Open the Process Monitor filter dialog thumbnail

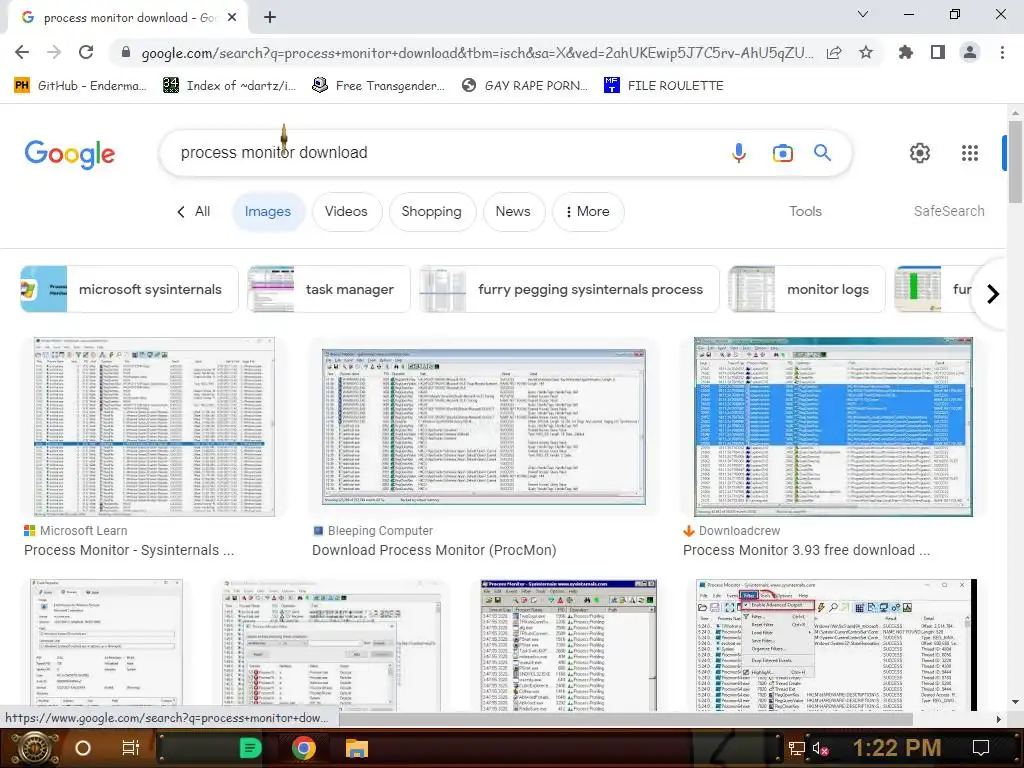click(x=334, y=645)
